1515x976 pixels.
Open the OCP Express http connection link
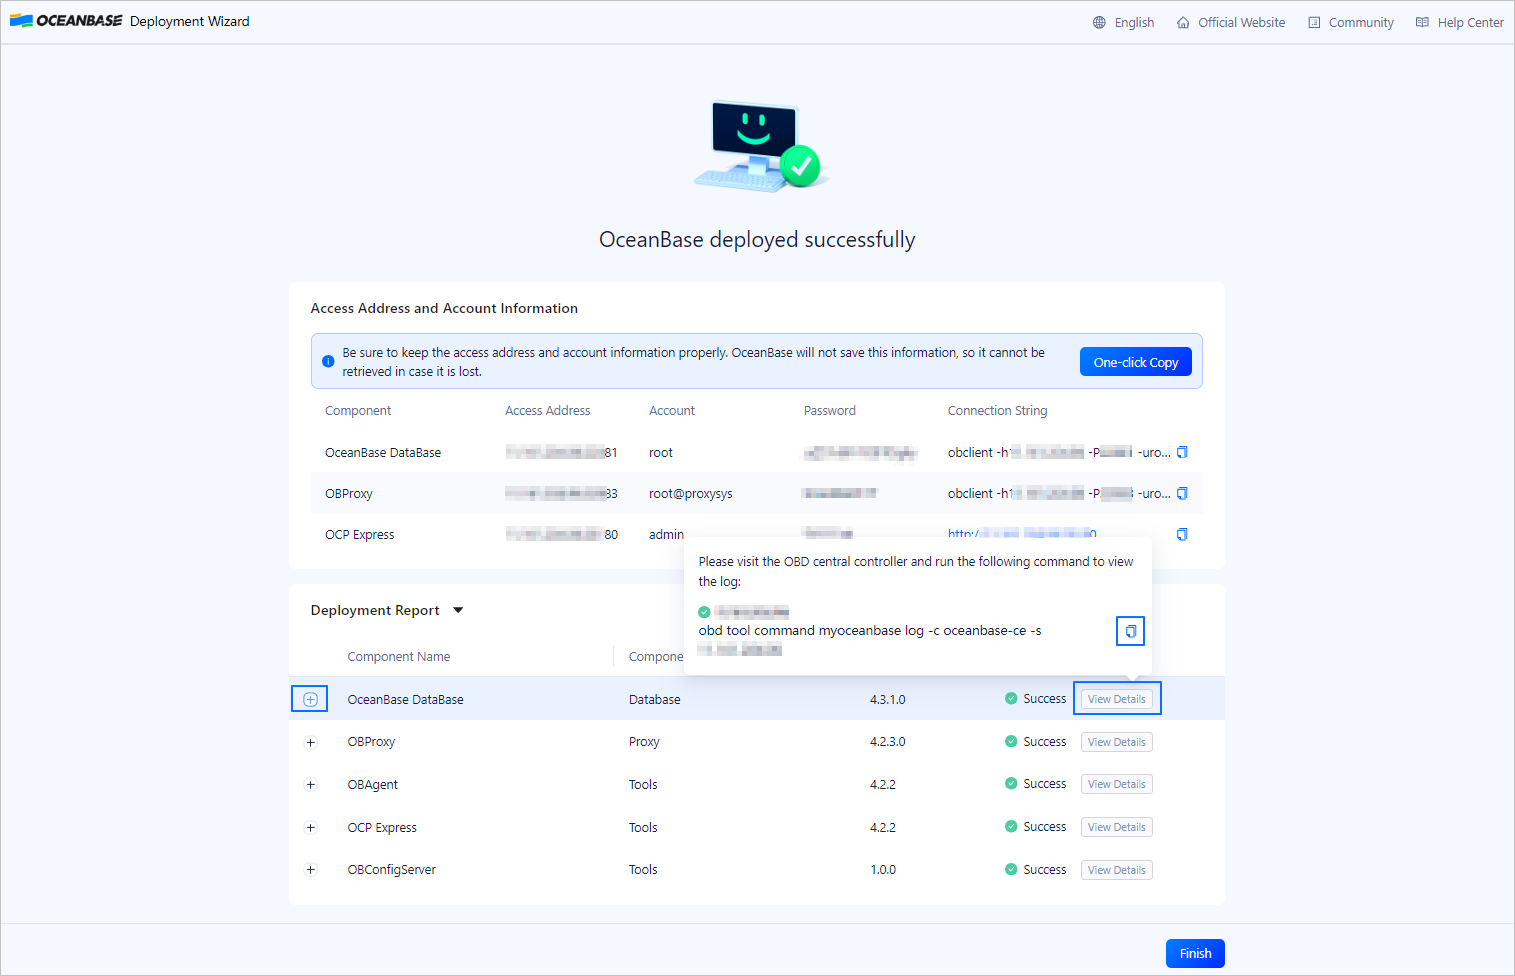pos(1021,534)
